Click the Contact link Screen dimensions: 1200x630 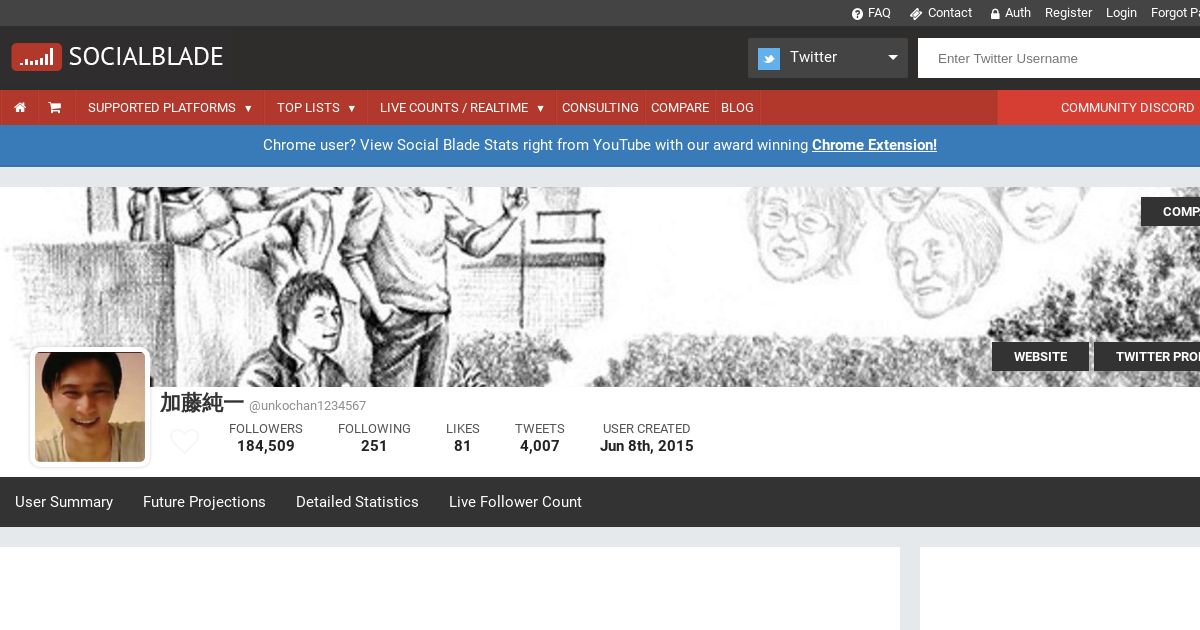950,13
